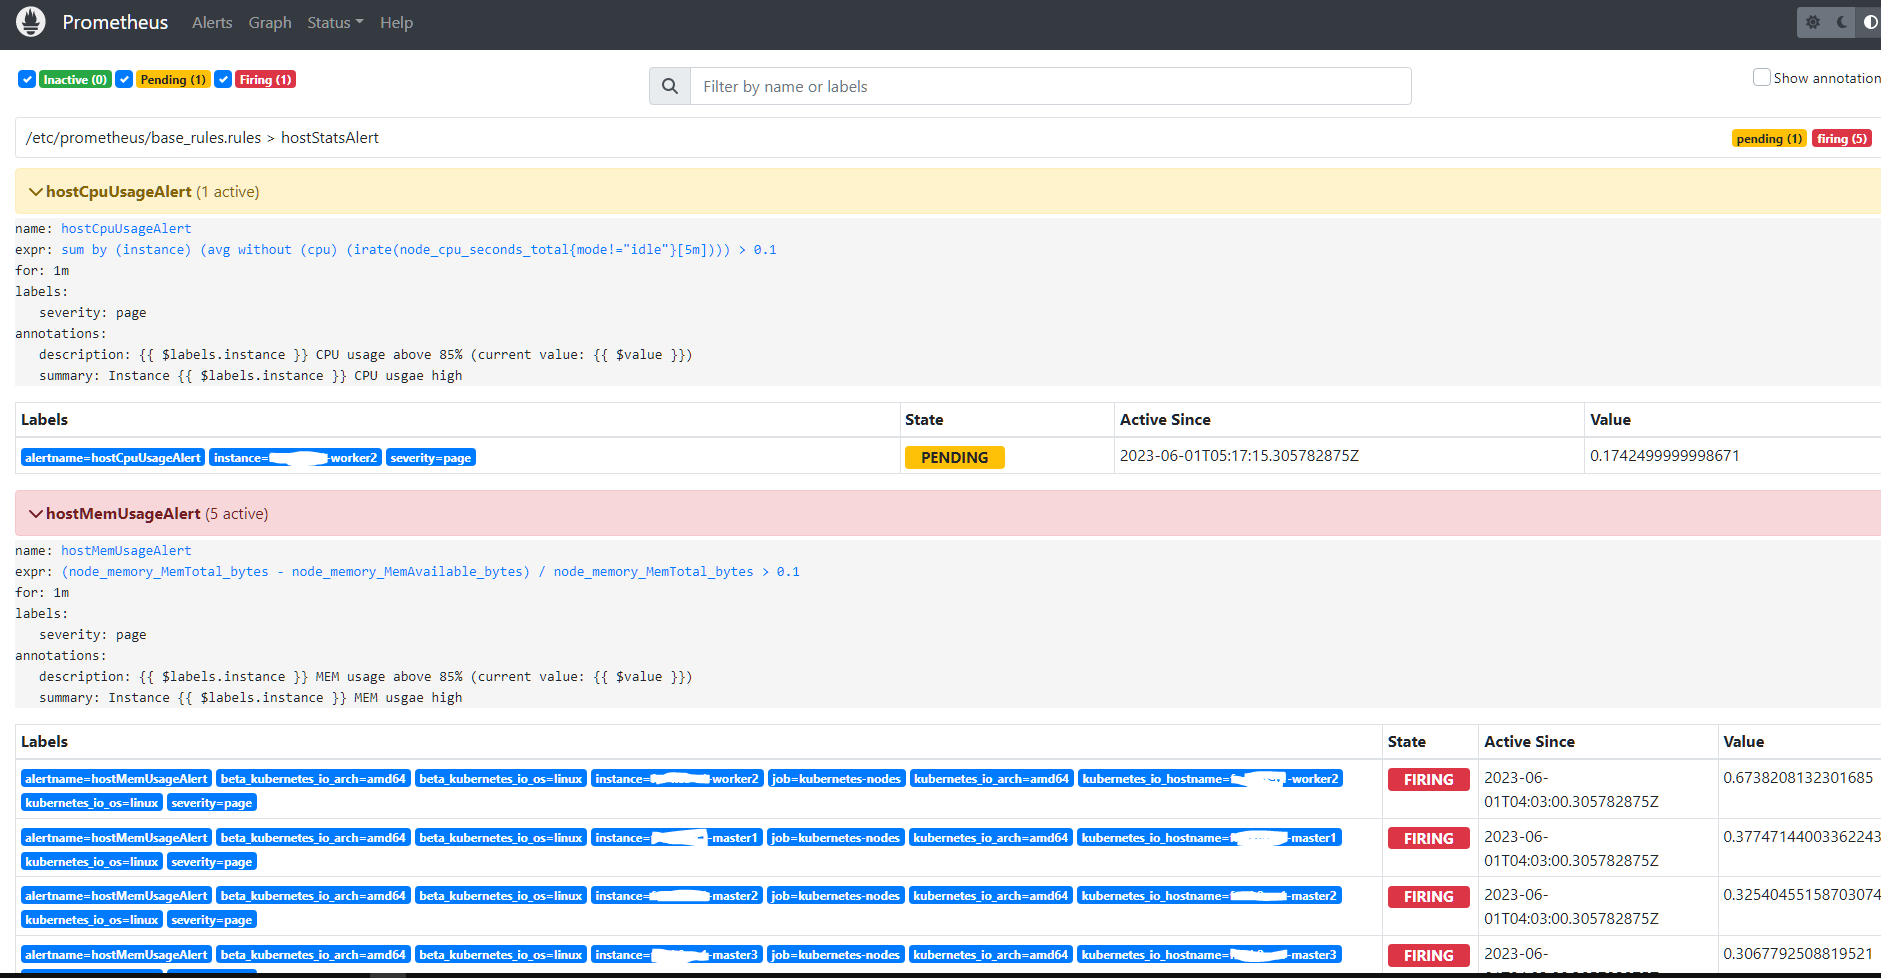Enable the Show annotations checkbox

point(1761,78)
